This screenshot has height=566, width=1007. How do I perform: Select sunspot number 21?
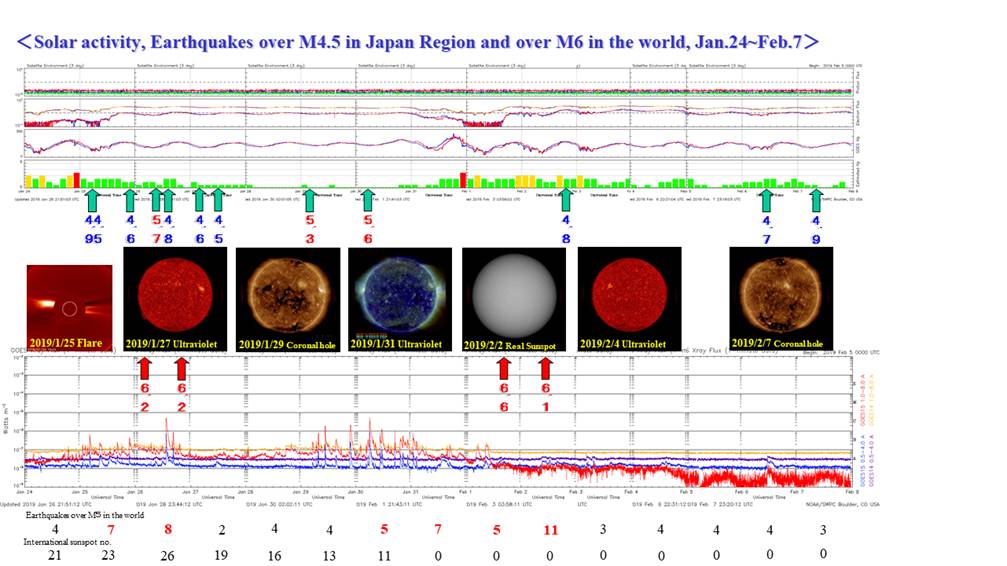point(55,555)
